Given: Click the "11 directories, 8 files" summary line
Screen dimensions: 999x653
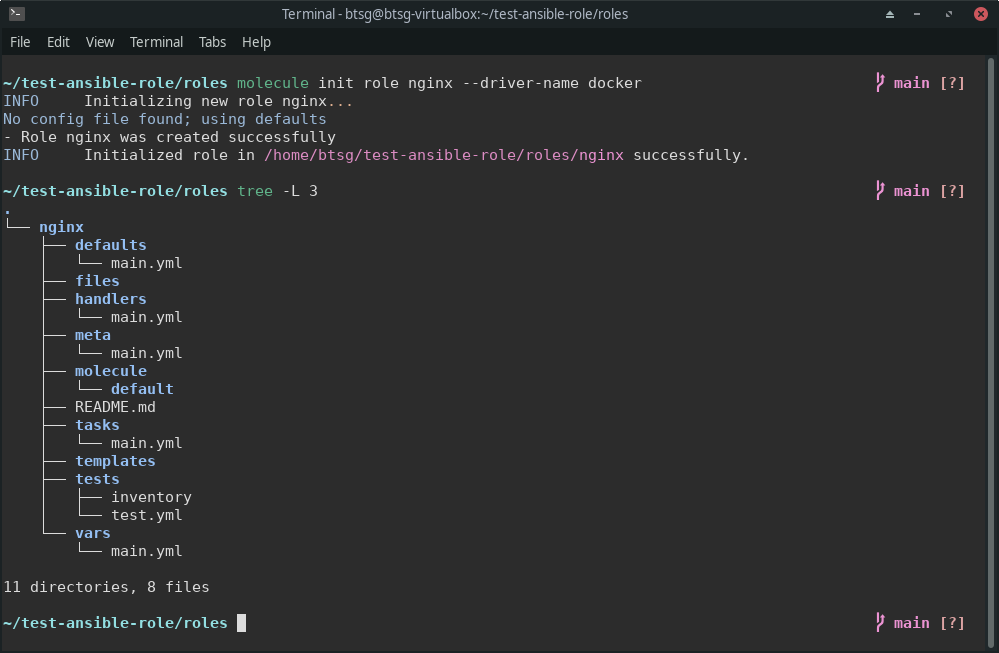Looking at the screenshot, I should pos(107,587).
